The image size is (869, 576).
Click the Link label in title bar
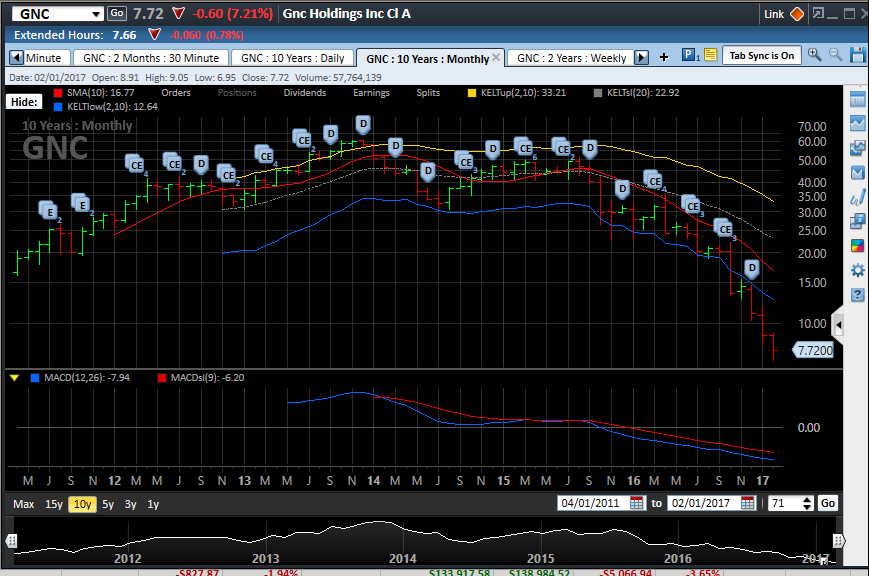[774, 14]
